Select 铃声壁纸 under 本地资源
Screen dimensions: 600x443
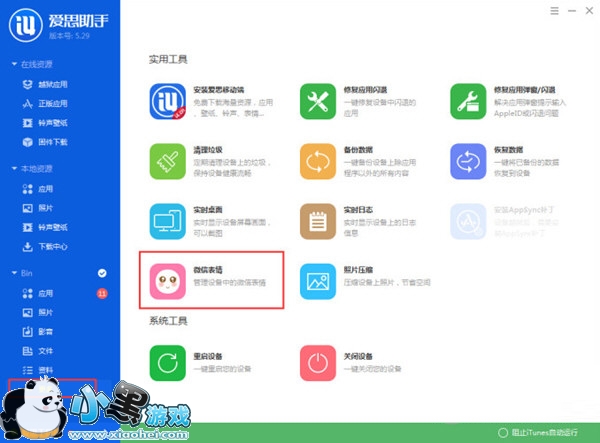point(45,227)
